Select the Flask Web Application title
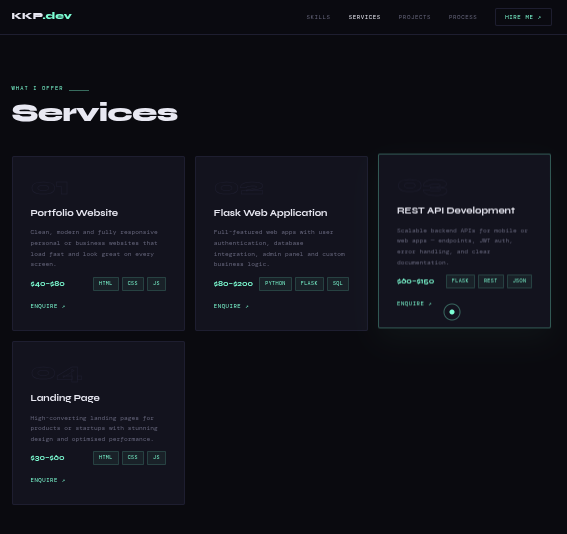567x534 pixels. click(270, 213)
